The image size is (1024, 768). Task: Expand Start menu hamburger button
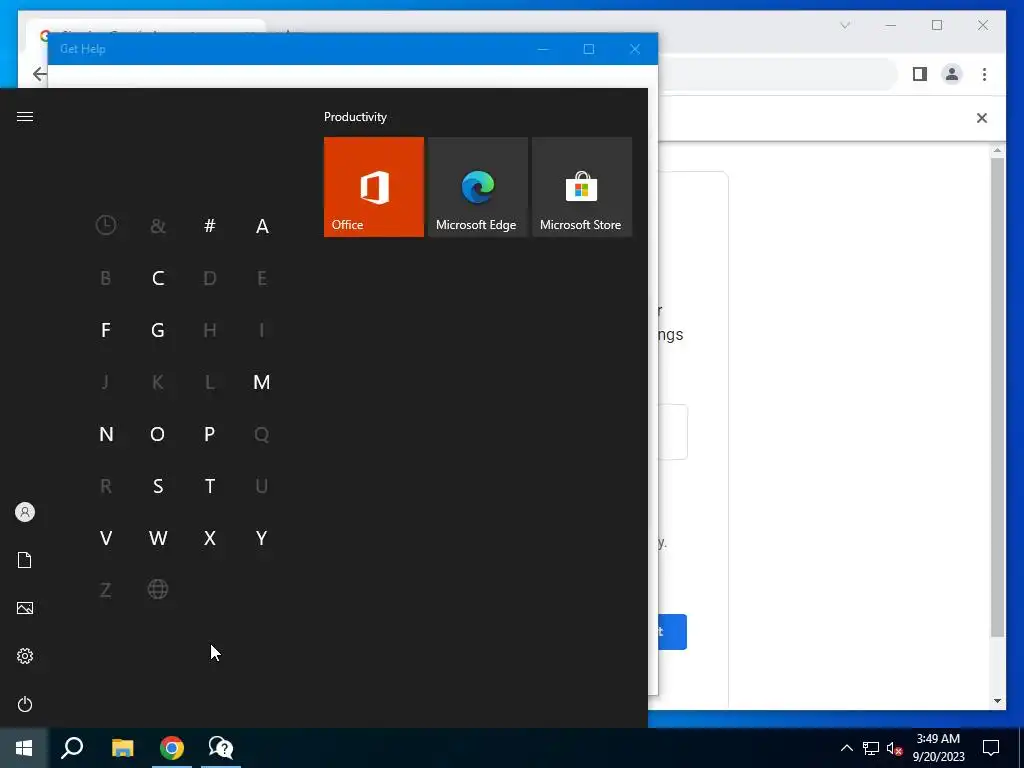tap(25, 116)
